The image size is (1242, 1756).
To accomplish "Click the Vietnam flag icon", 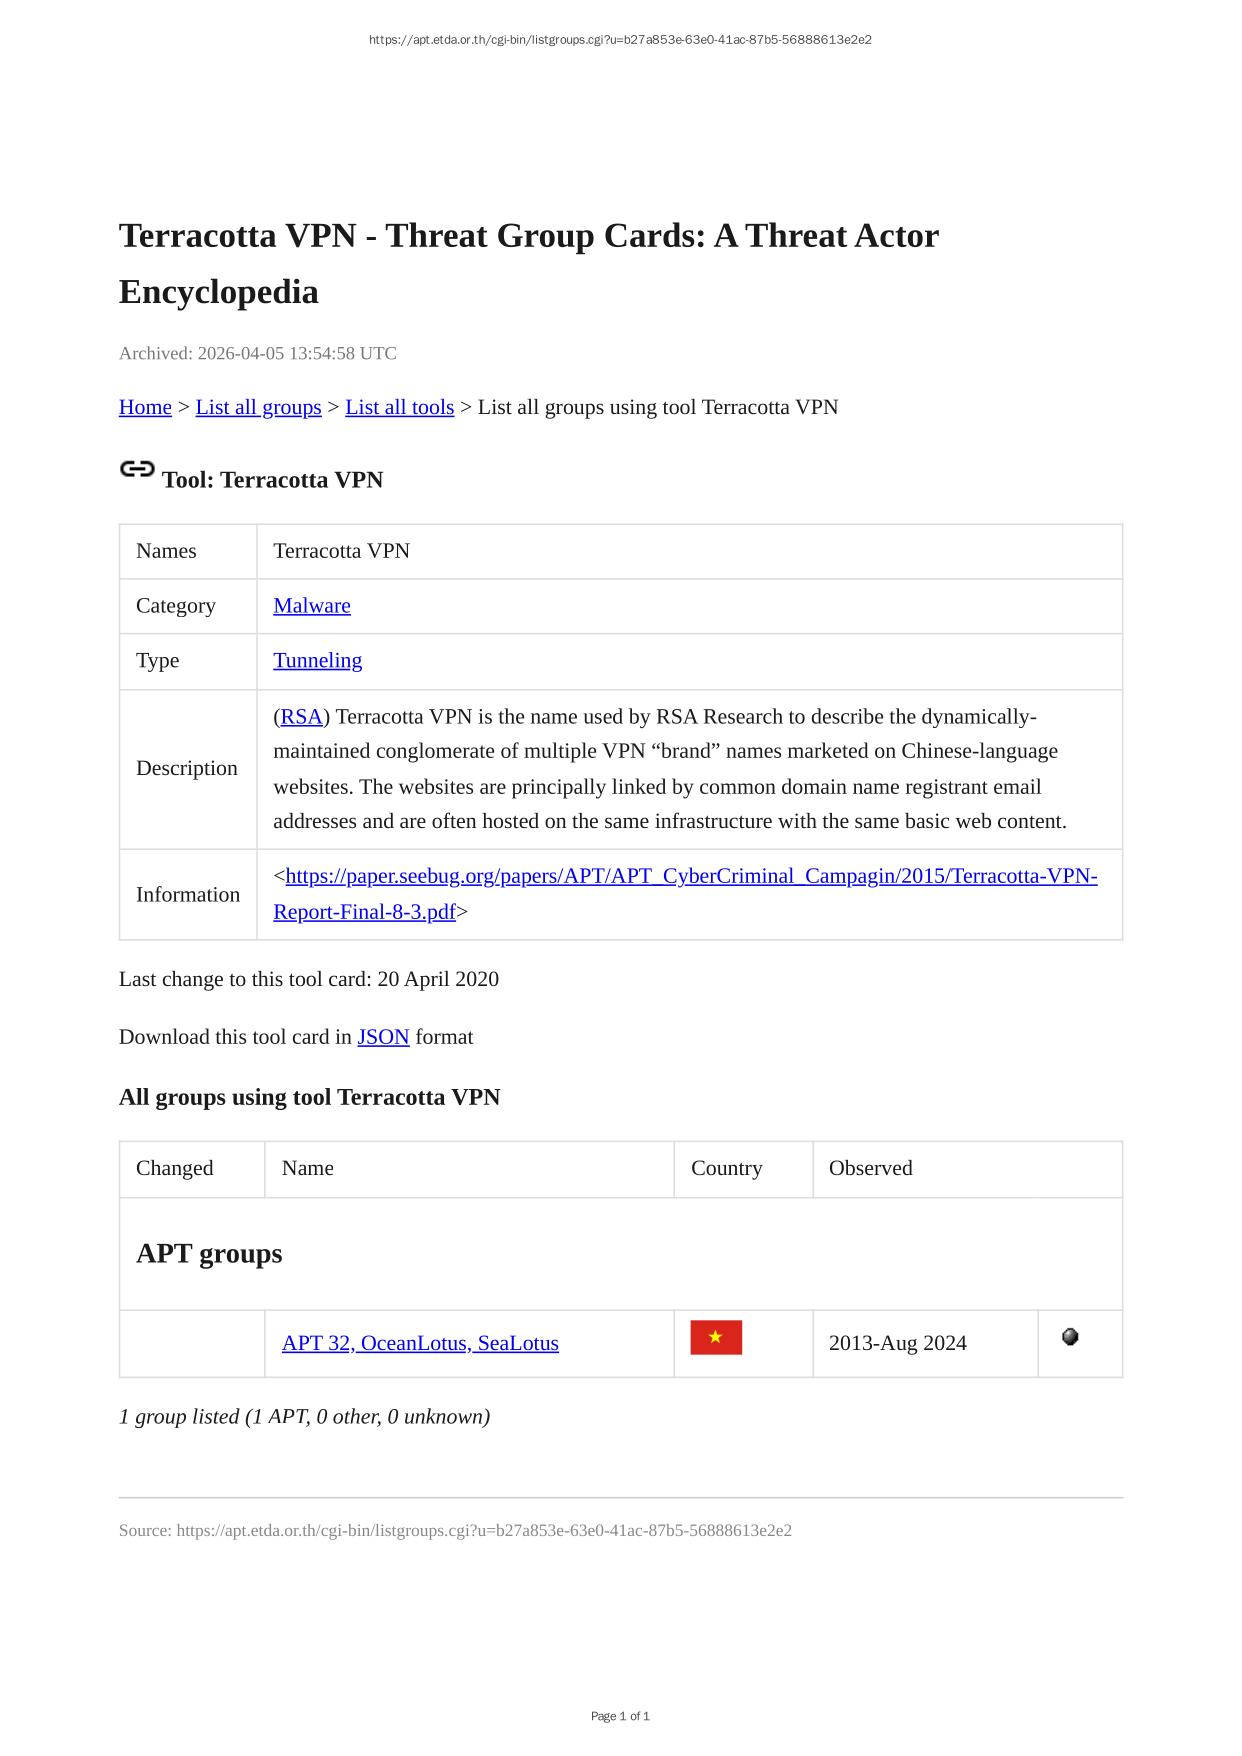I will pos(716,1338).
